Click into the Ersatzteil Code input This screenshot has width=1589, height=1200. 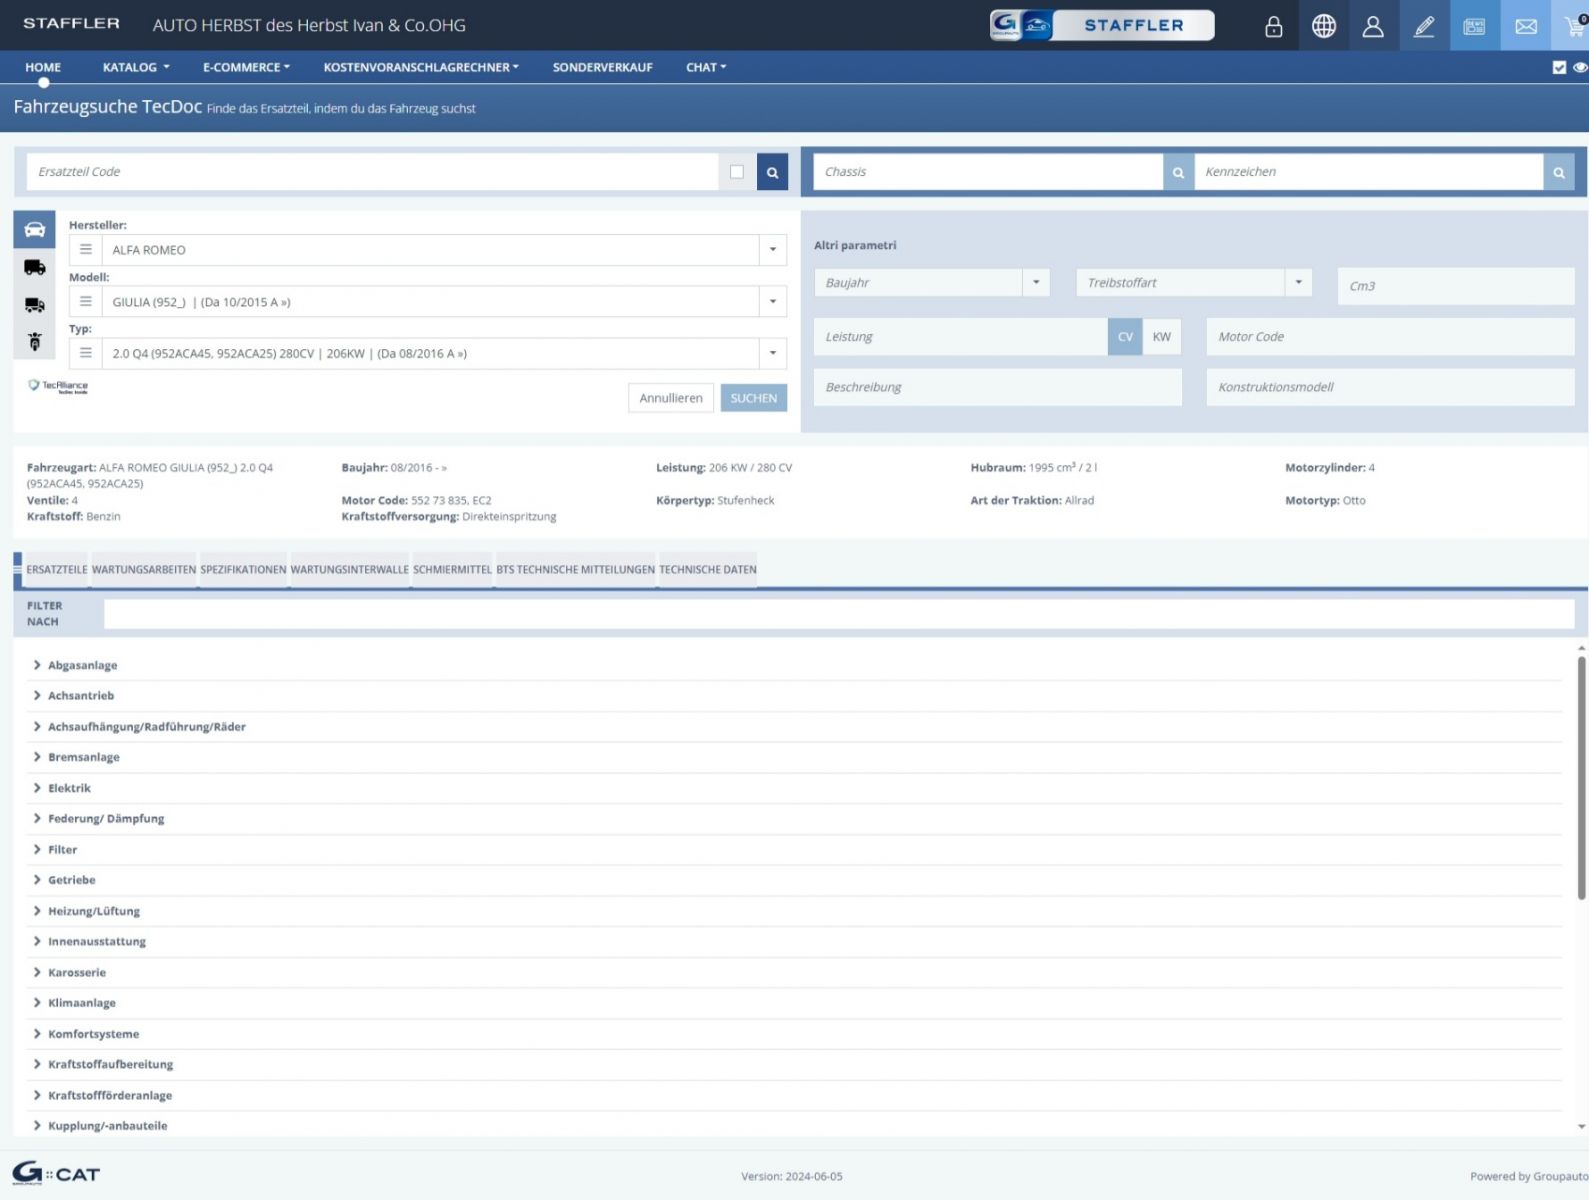coord(372,172)
